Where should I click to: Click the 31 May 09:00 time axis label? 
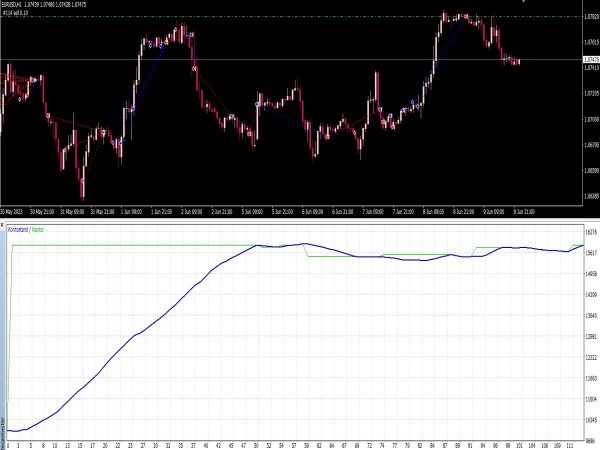coord(72,212)
